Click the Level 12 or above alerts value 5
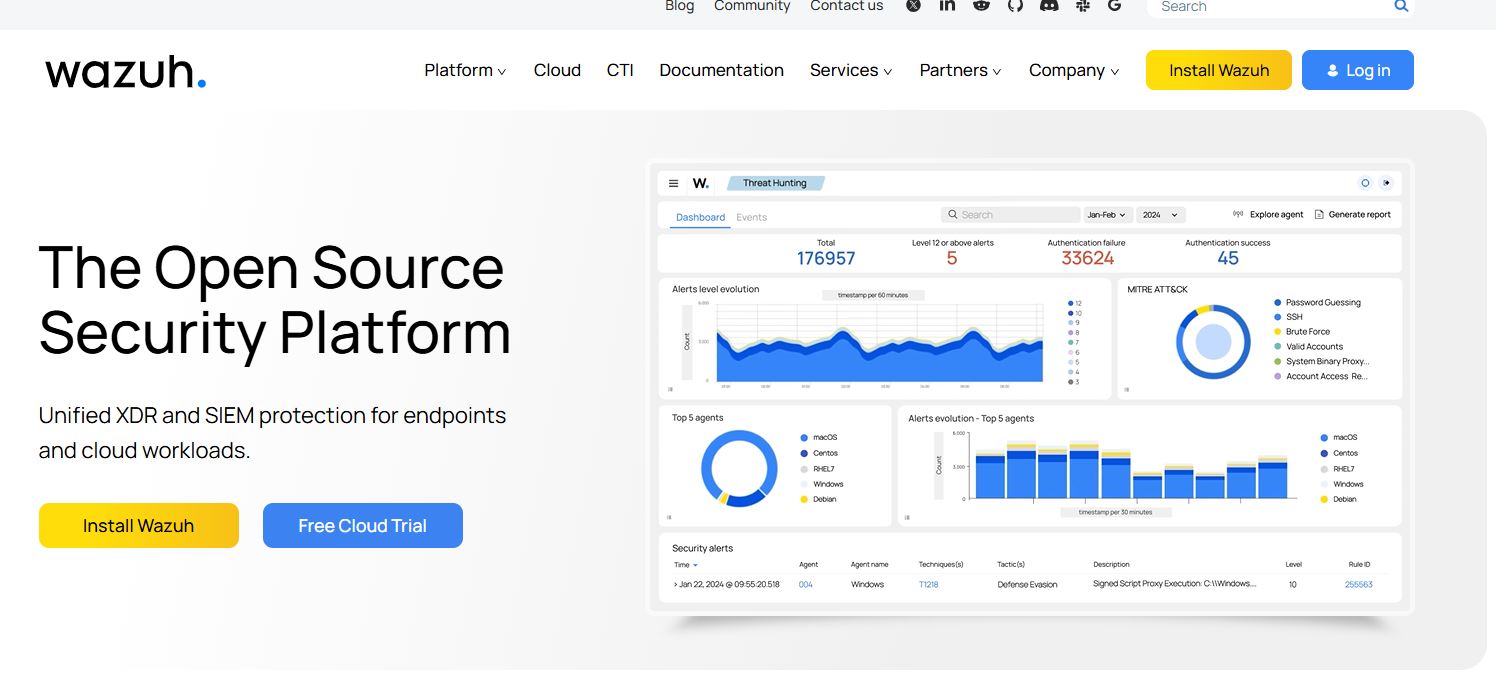The width and height of the screenshot is (1496, 681). tap(952, 258)
